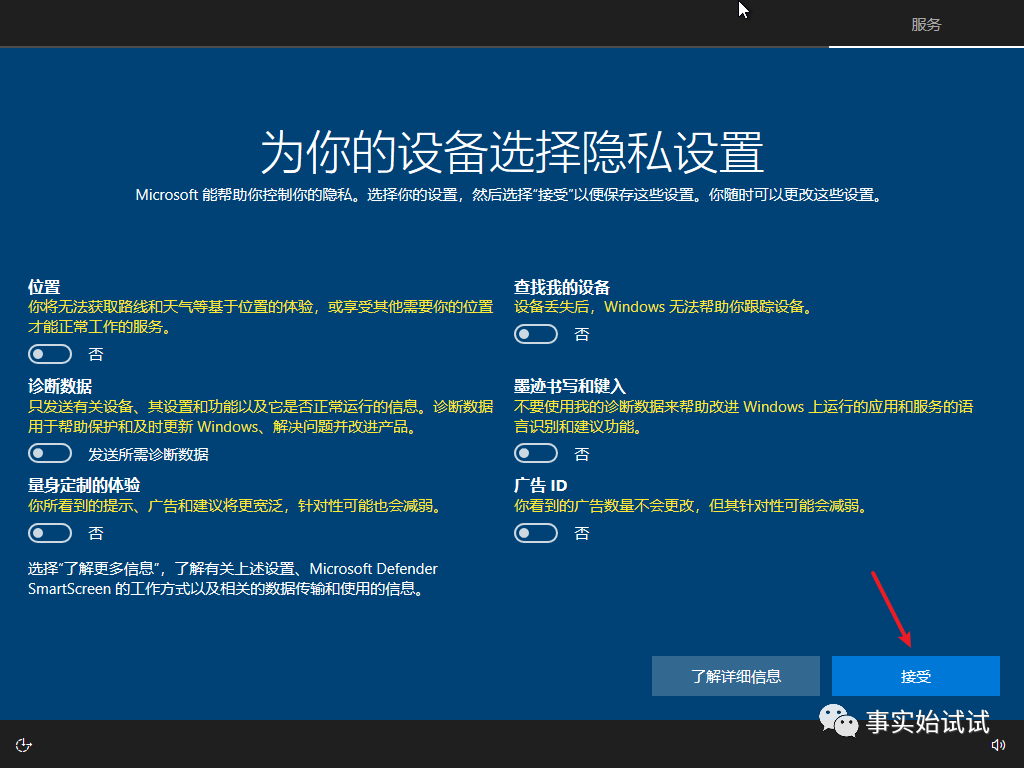Click the 为你的设备选择隐私设置 title
The width and height of the screenshot is (1024, 768).
coord(512,152)
